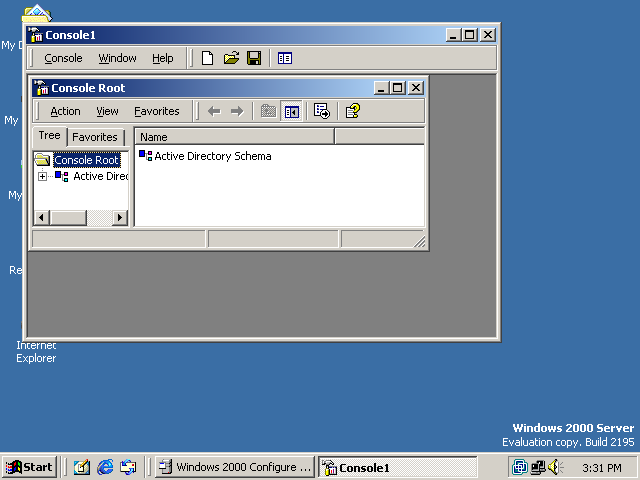The image size is (640, 480).
Task: Click the Name column header
Action: pos(235,137)
